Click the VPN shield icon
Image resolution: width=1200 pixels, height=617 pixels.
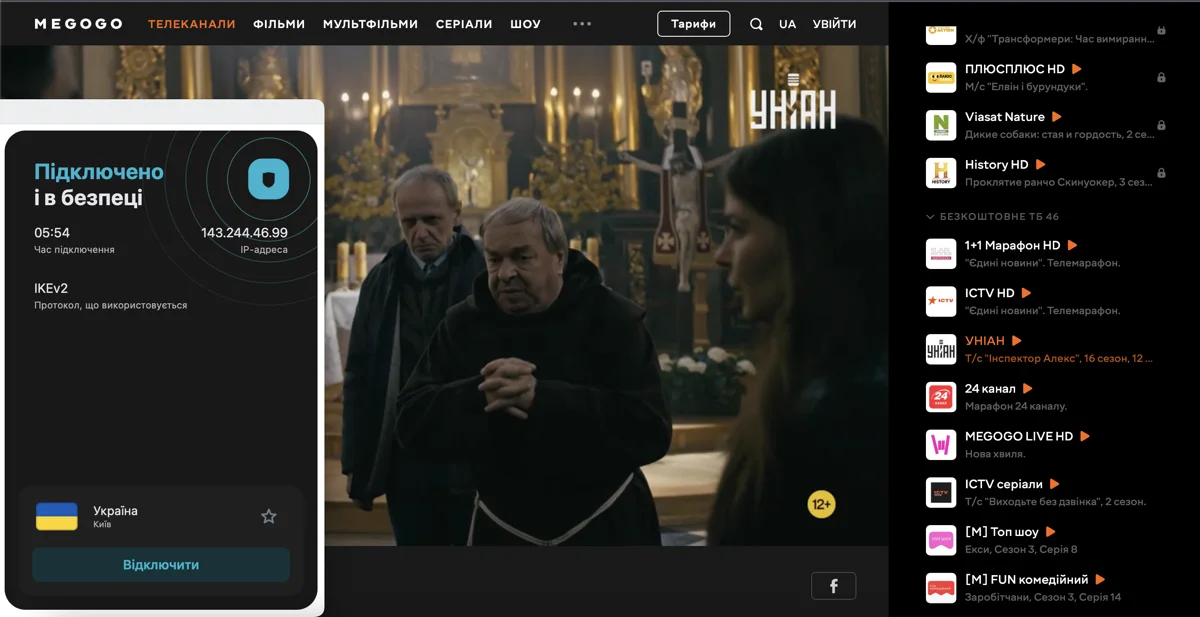(268, 179)
